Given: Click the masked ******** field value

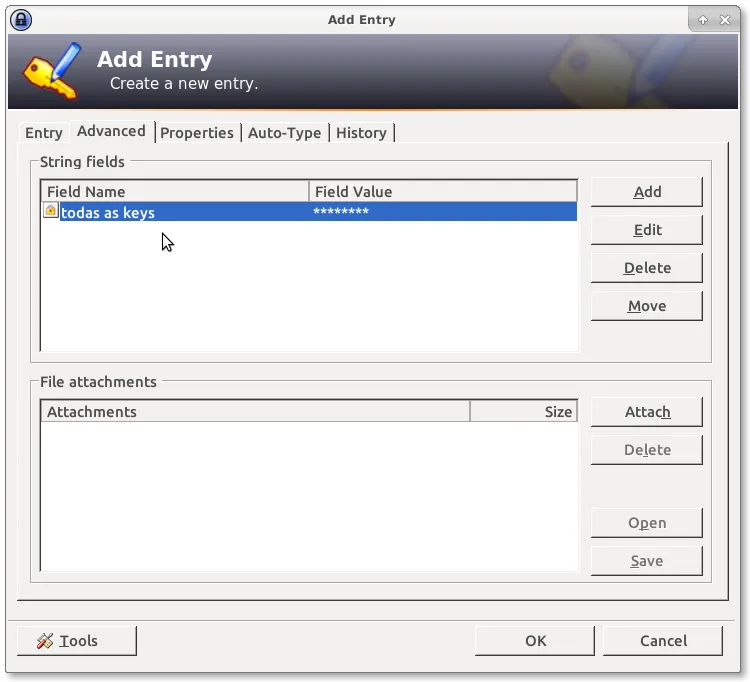Looking at the screenshot, I should (341, 211).
